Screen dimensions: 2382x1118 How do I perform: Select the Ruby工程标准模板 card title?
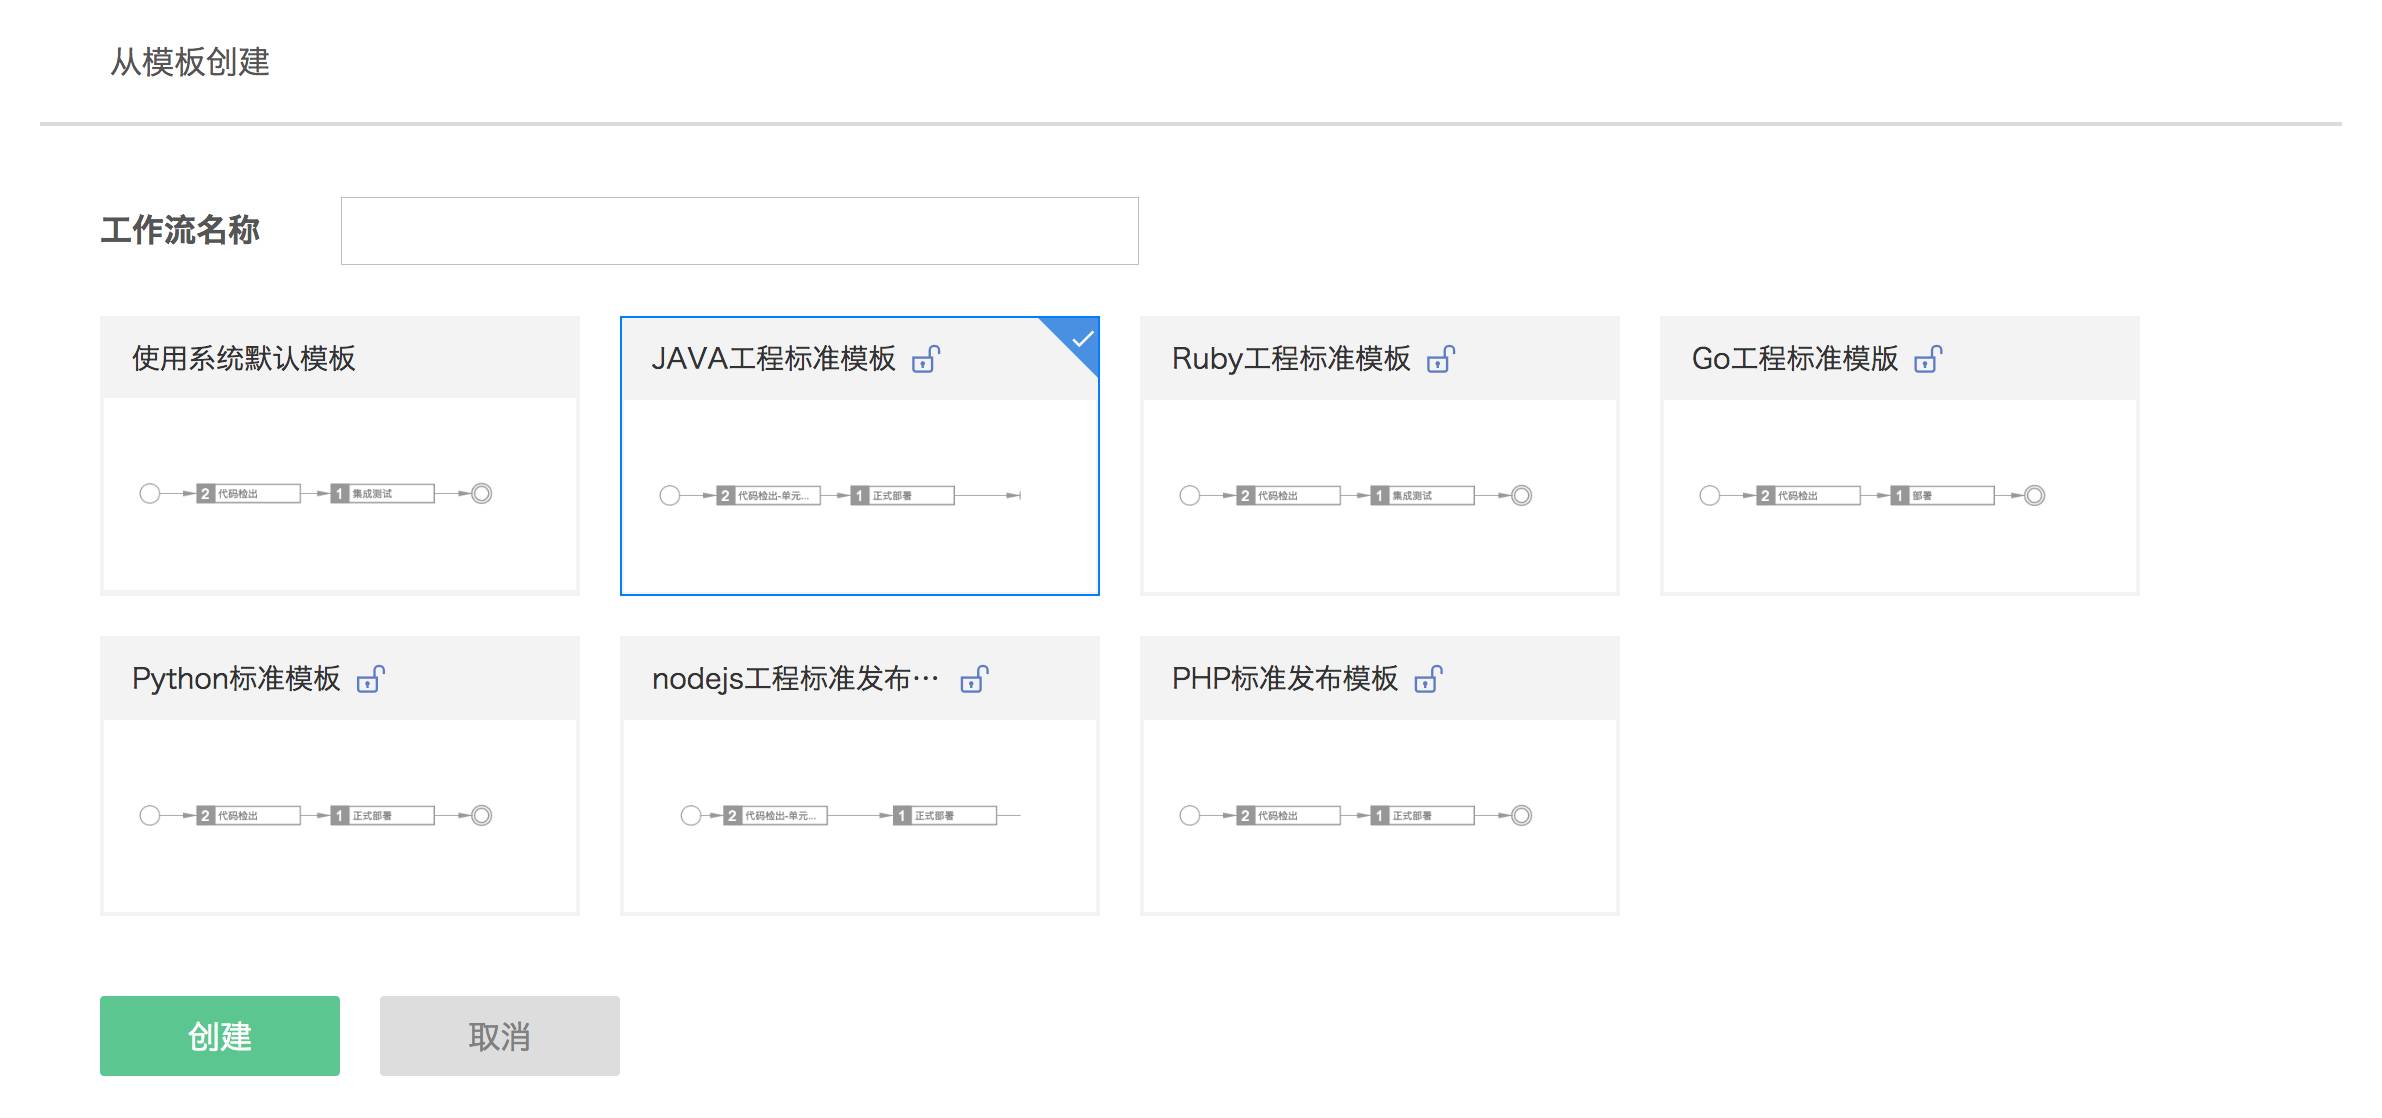pos(1290,359)
